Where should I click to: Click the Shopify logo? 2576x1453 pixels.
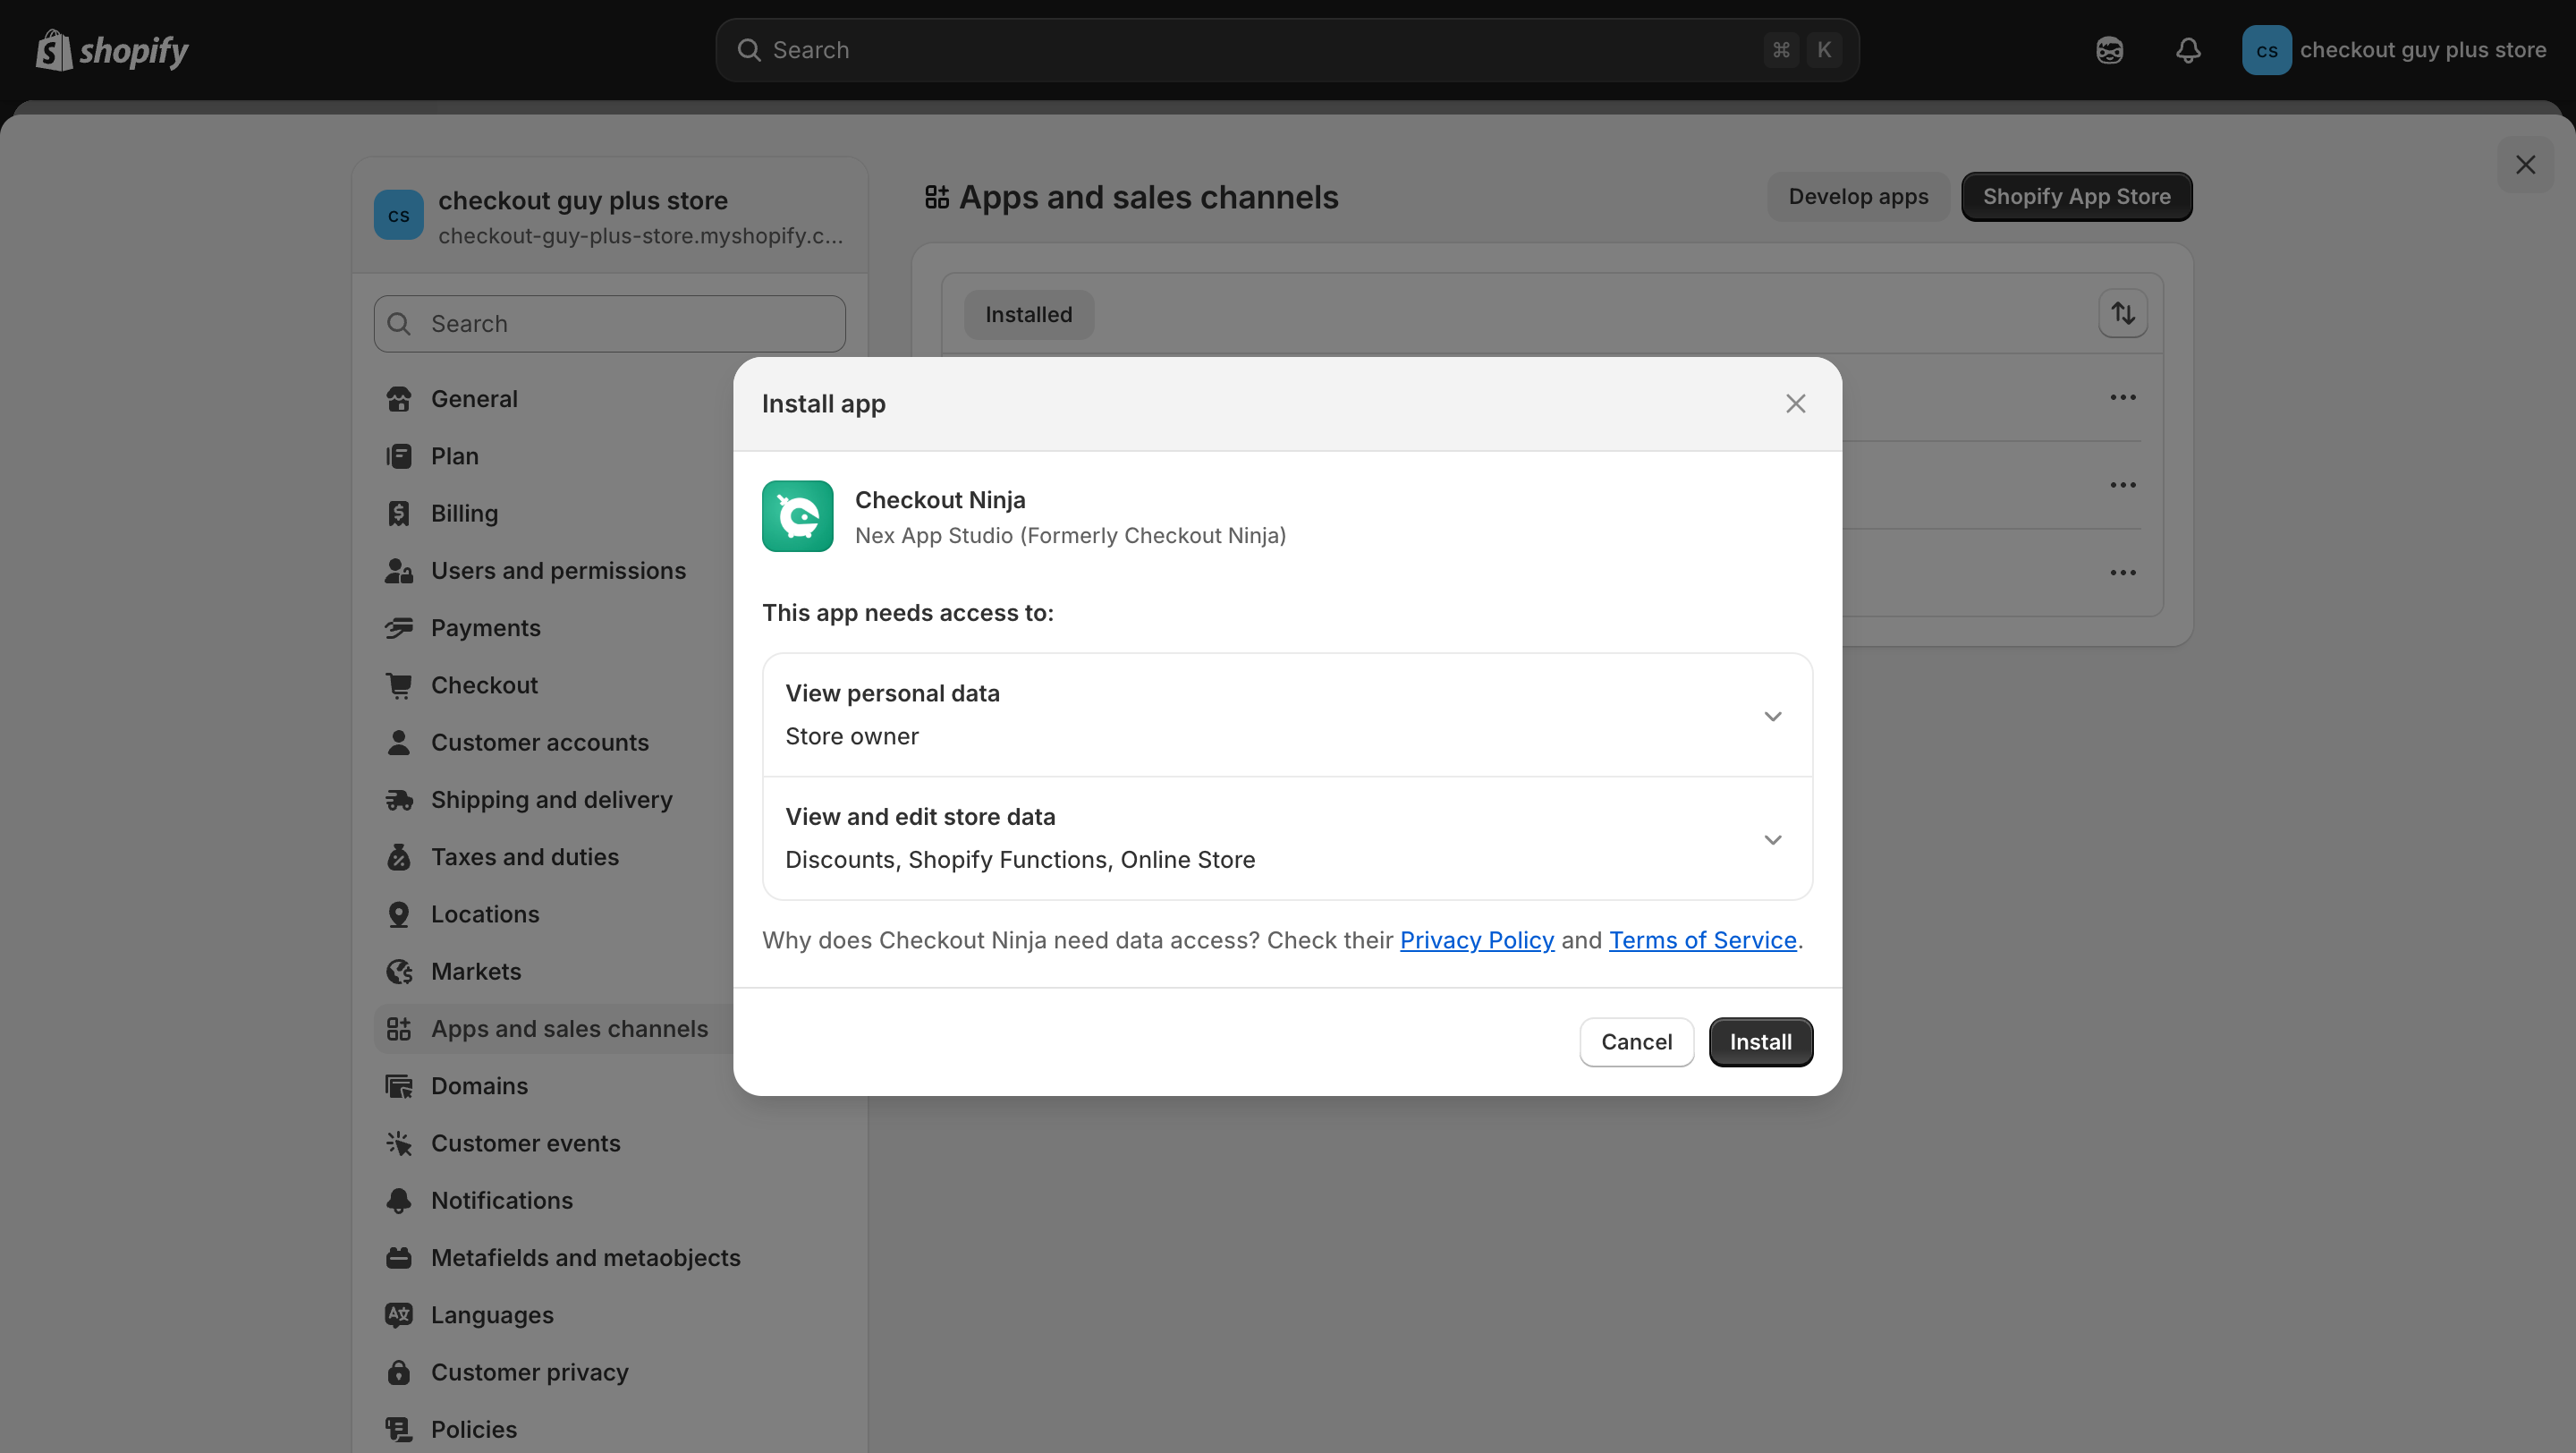(112, 50)
